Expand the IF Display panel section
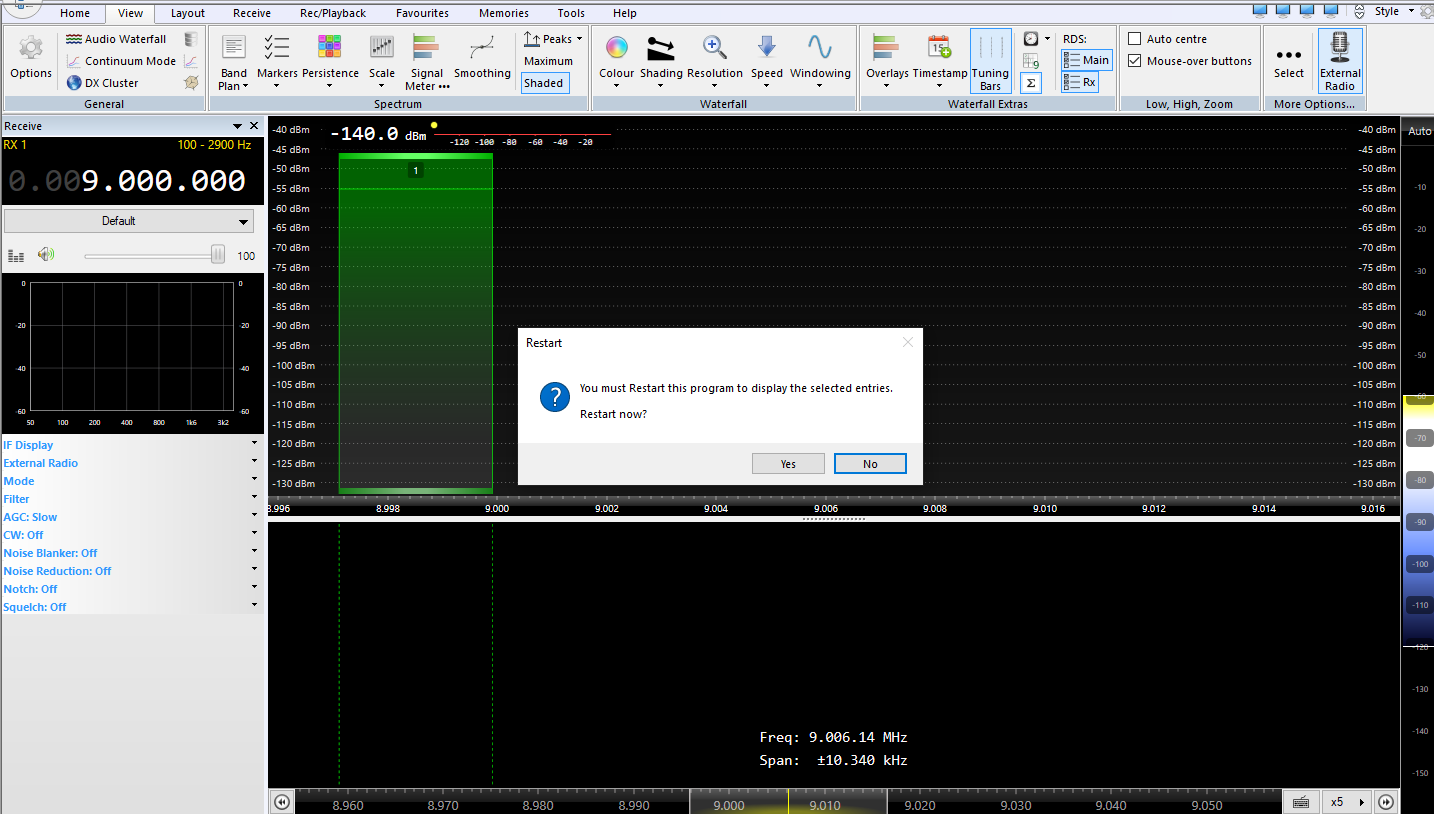 (28, 445)
